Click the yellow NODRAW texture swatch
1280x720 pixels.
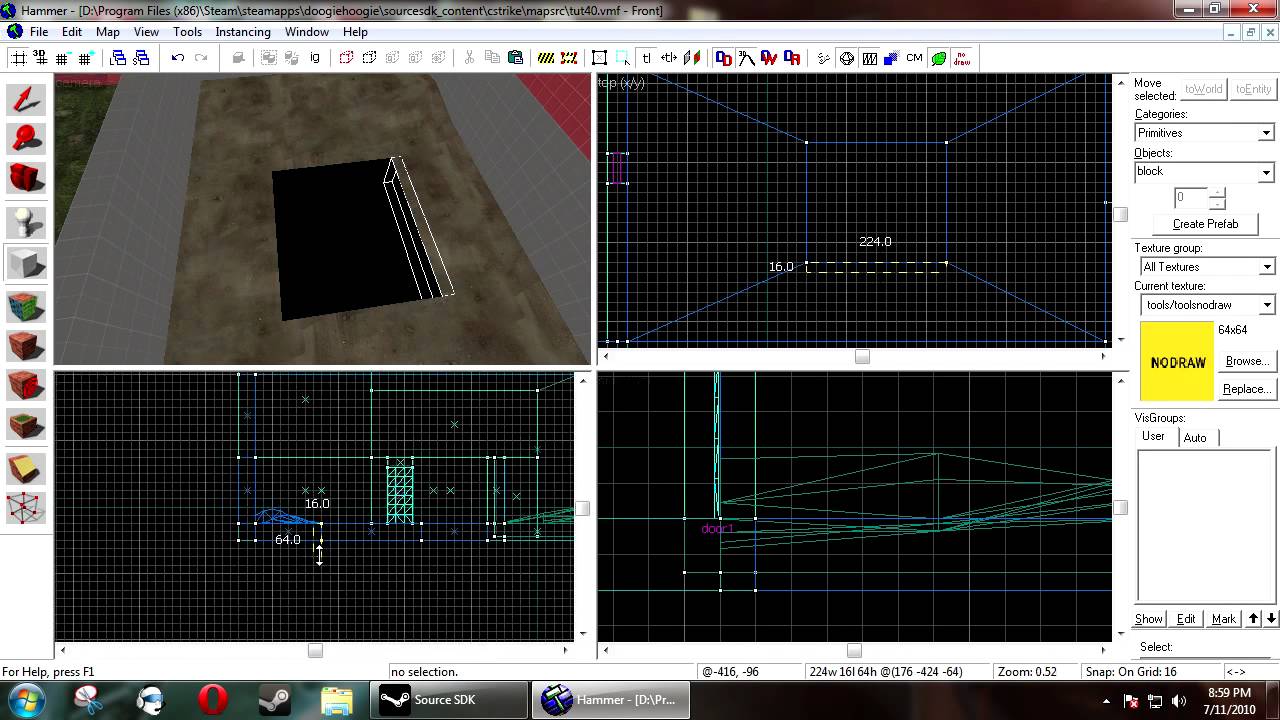click(1177, 362)
